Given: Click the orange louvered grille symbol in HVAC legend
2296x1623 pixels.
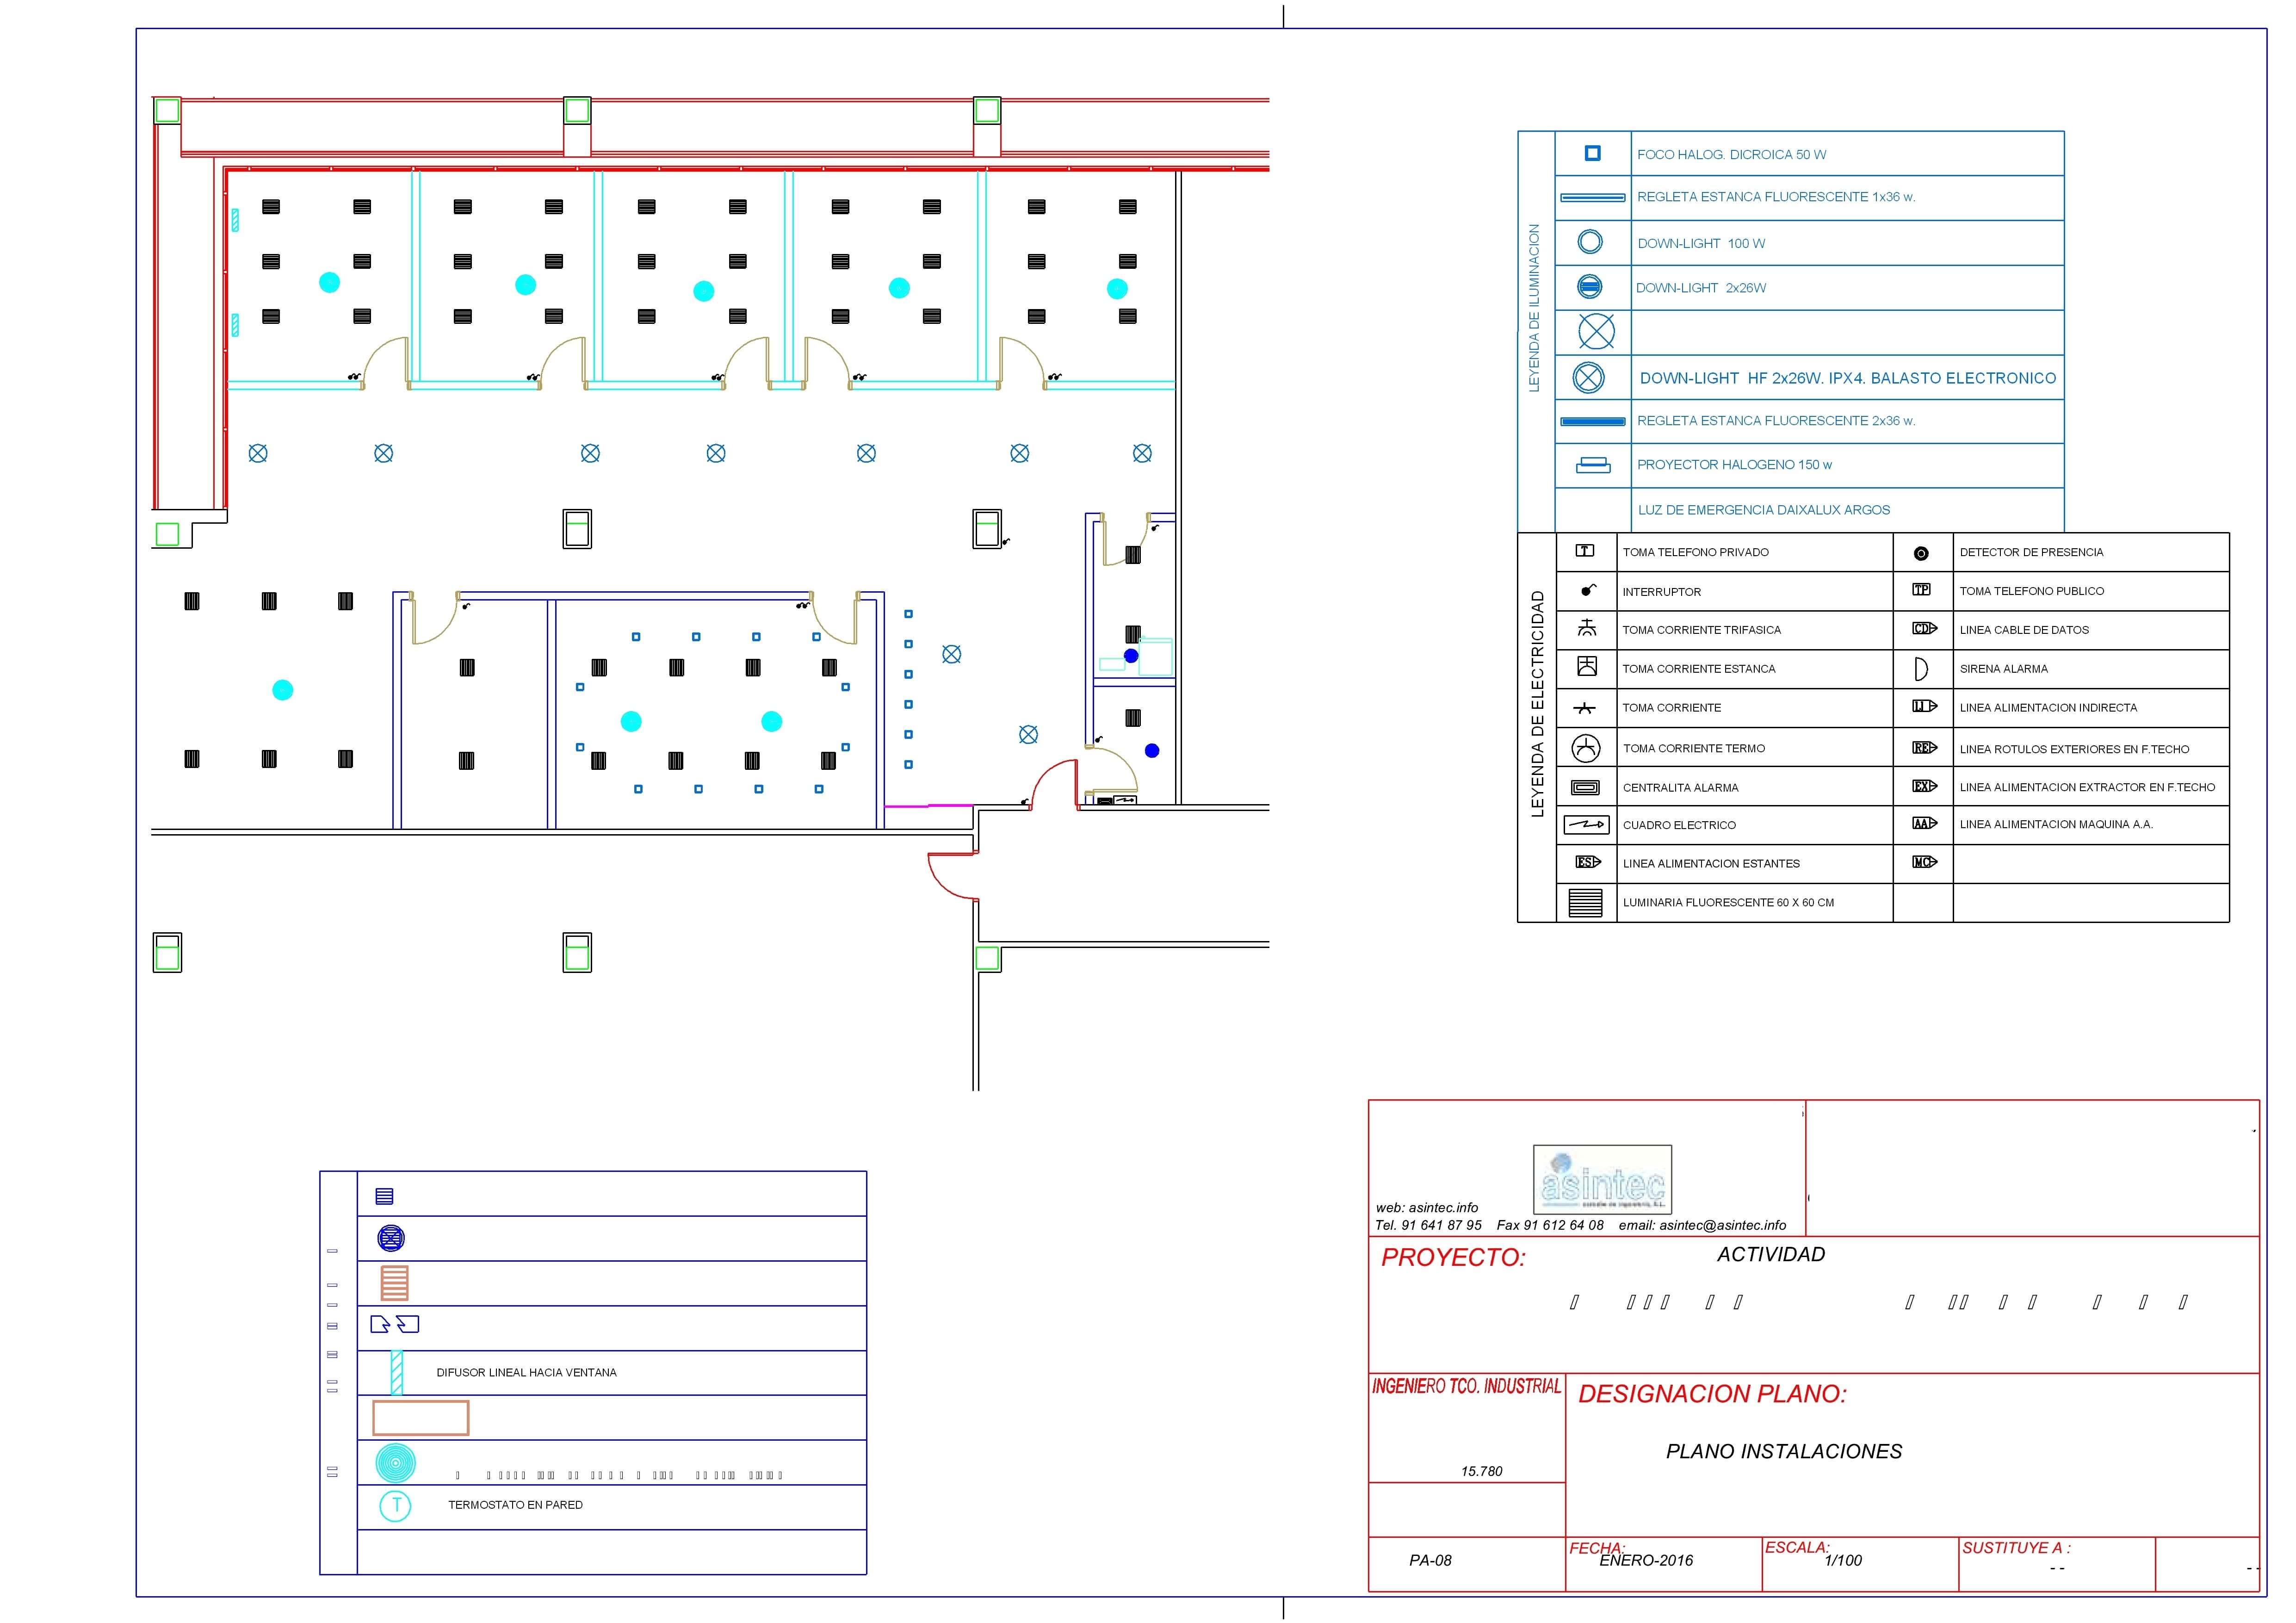Looking at the screenshot, I should tap(395, 1283).
